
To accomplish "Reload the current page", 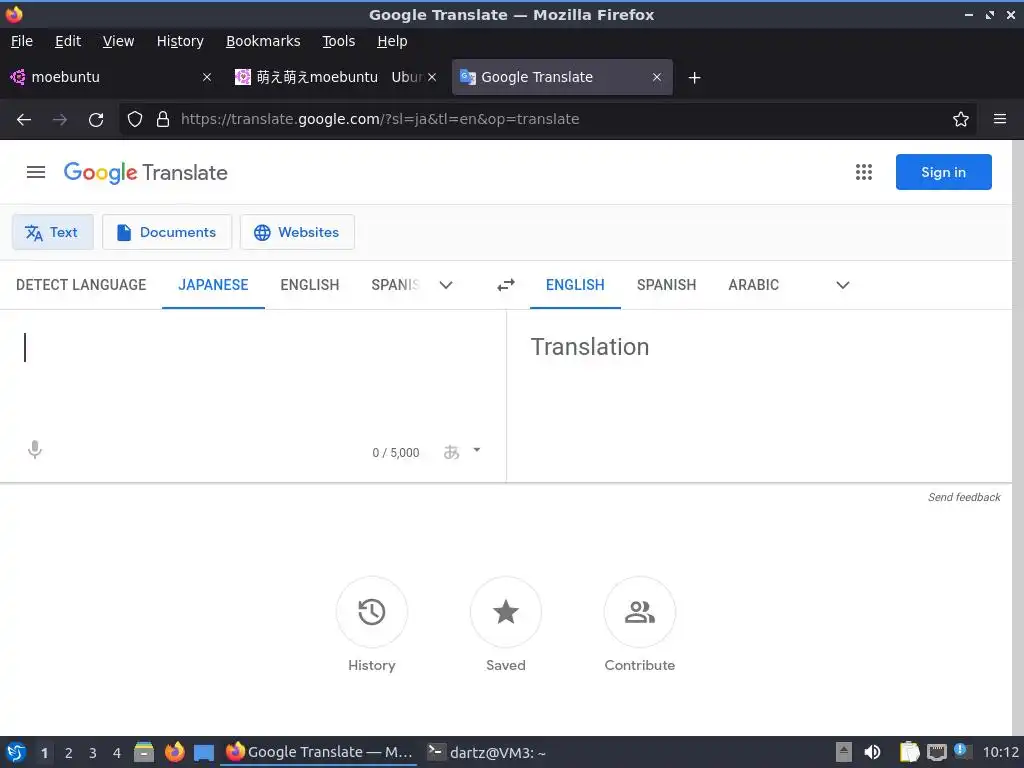I will pyautogui.click(x=96, y=120).
